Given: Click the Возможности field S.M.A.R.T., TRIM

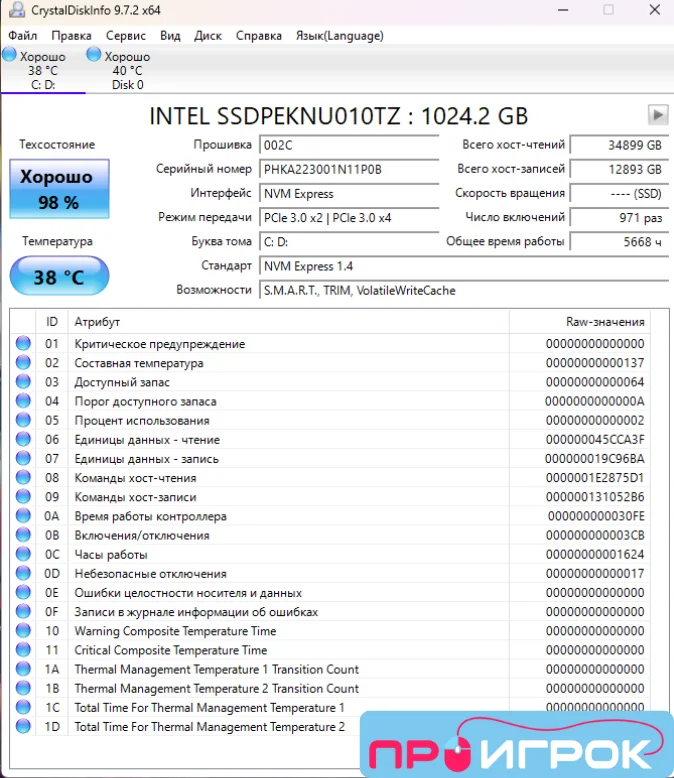Looking at the screenshot, I should tap(464, 290).
